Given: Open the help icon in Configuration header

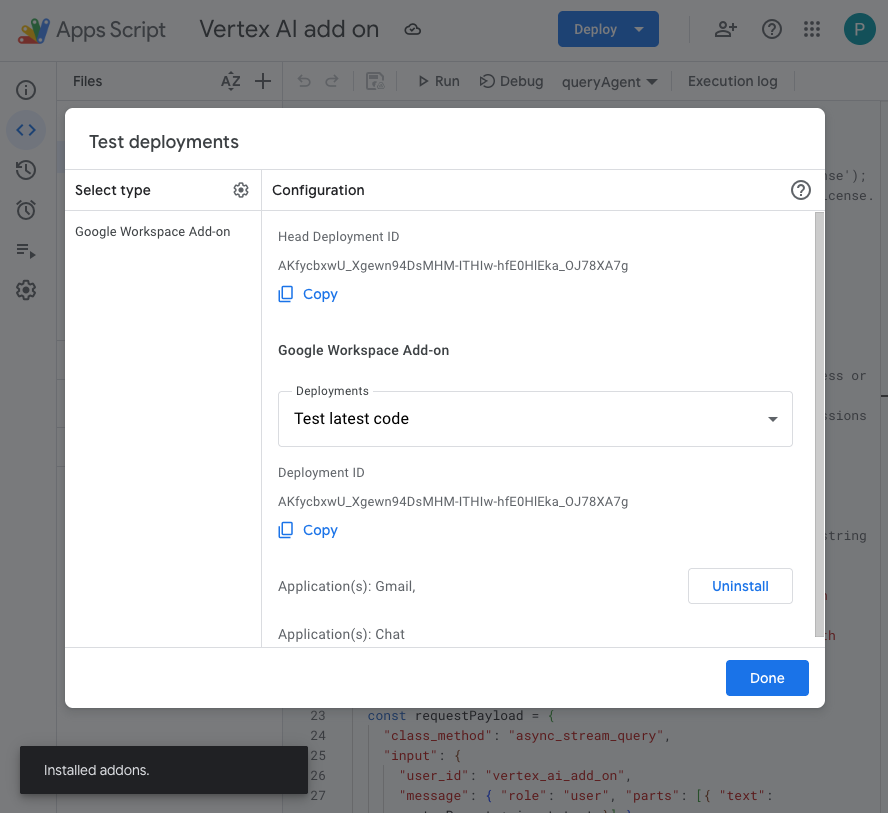Looking at the screenshot, I should (x=800, y=190).
